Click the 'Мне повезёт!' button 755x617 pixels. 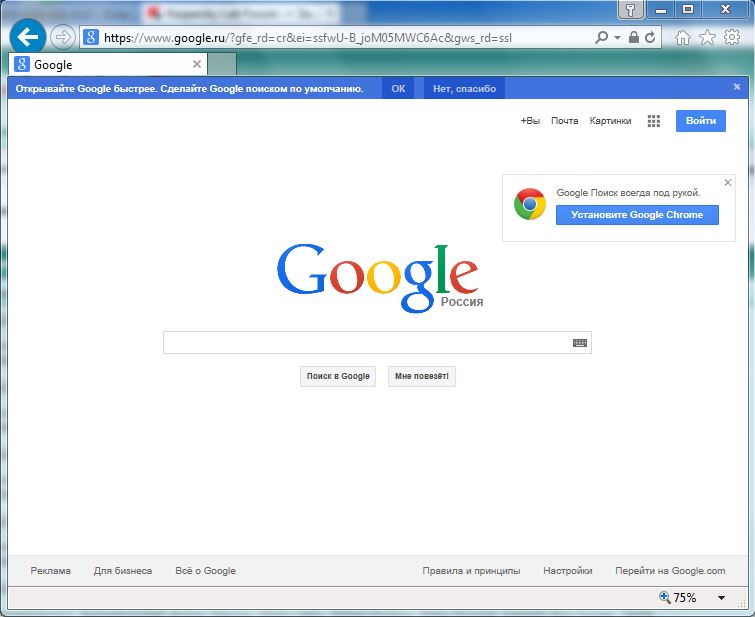coord(422,376)
